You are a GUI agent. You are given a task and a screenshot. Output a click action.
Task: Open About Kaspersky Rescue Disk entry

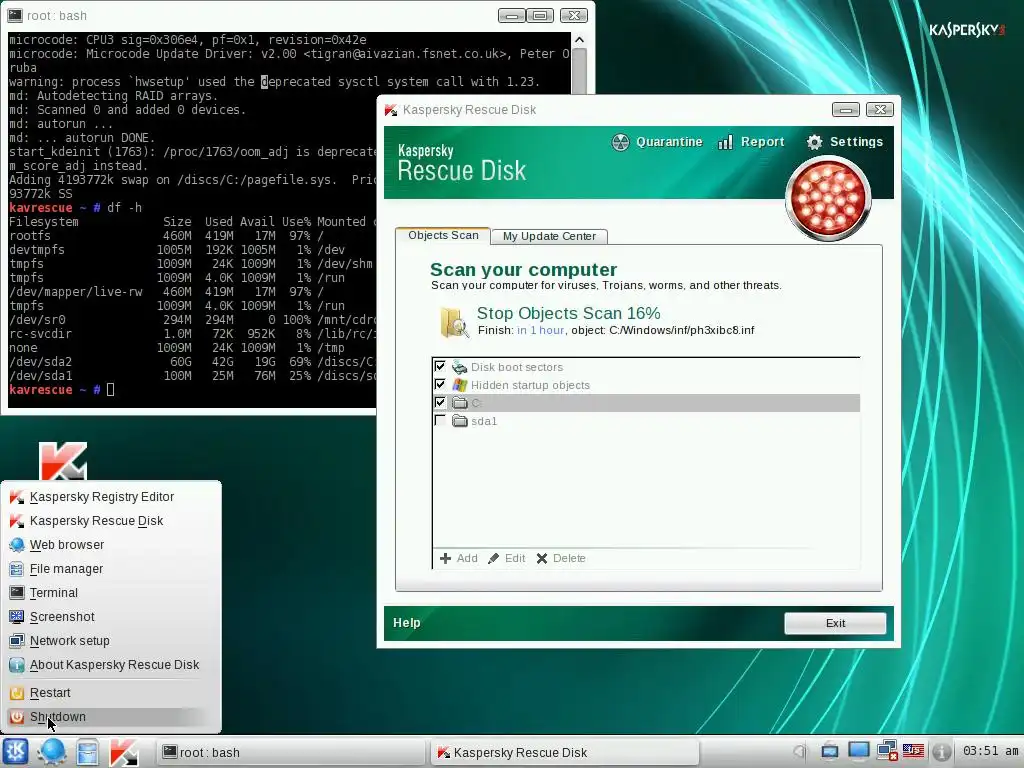coord(114,665)
